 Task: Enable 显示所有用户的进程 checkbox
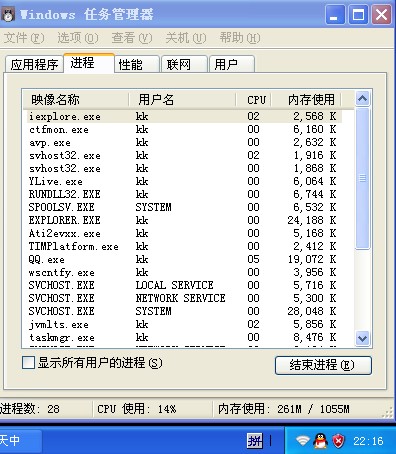pyautogui.click(x=28, y=362)
